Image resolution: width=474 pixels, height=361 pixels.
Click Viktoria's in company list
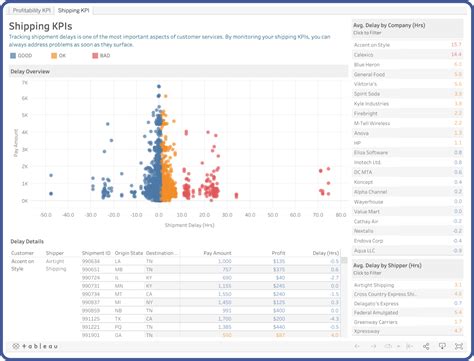pos(408,84)
